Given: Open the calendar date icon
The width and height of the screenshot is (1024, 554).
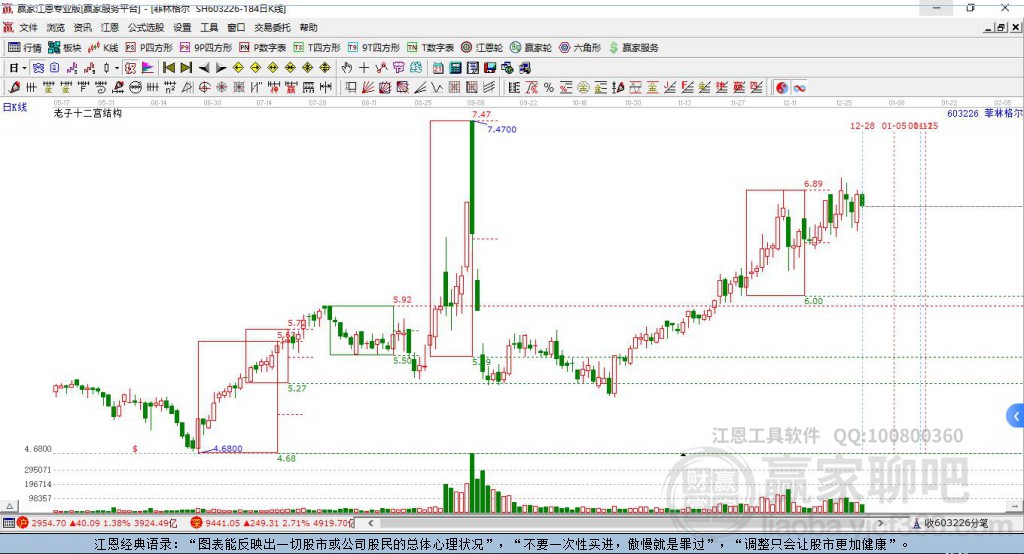Looking at the screenshot, I should click(x=438, y=68).
